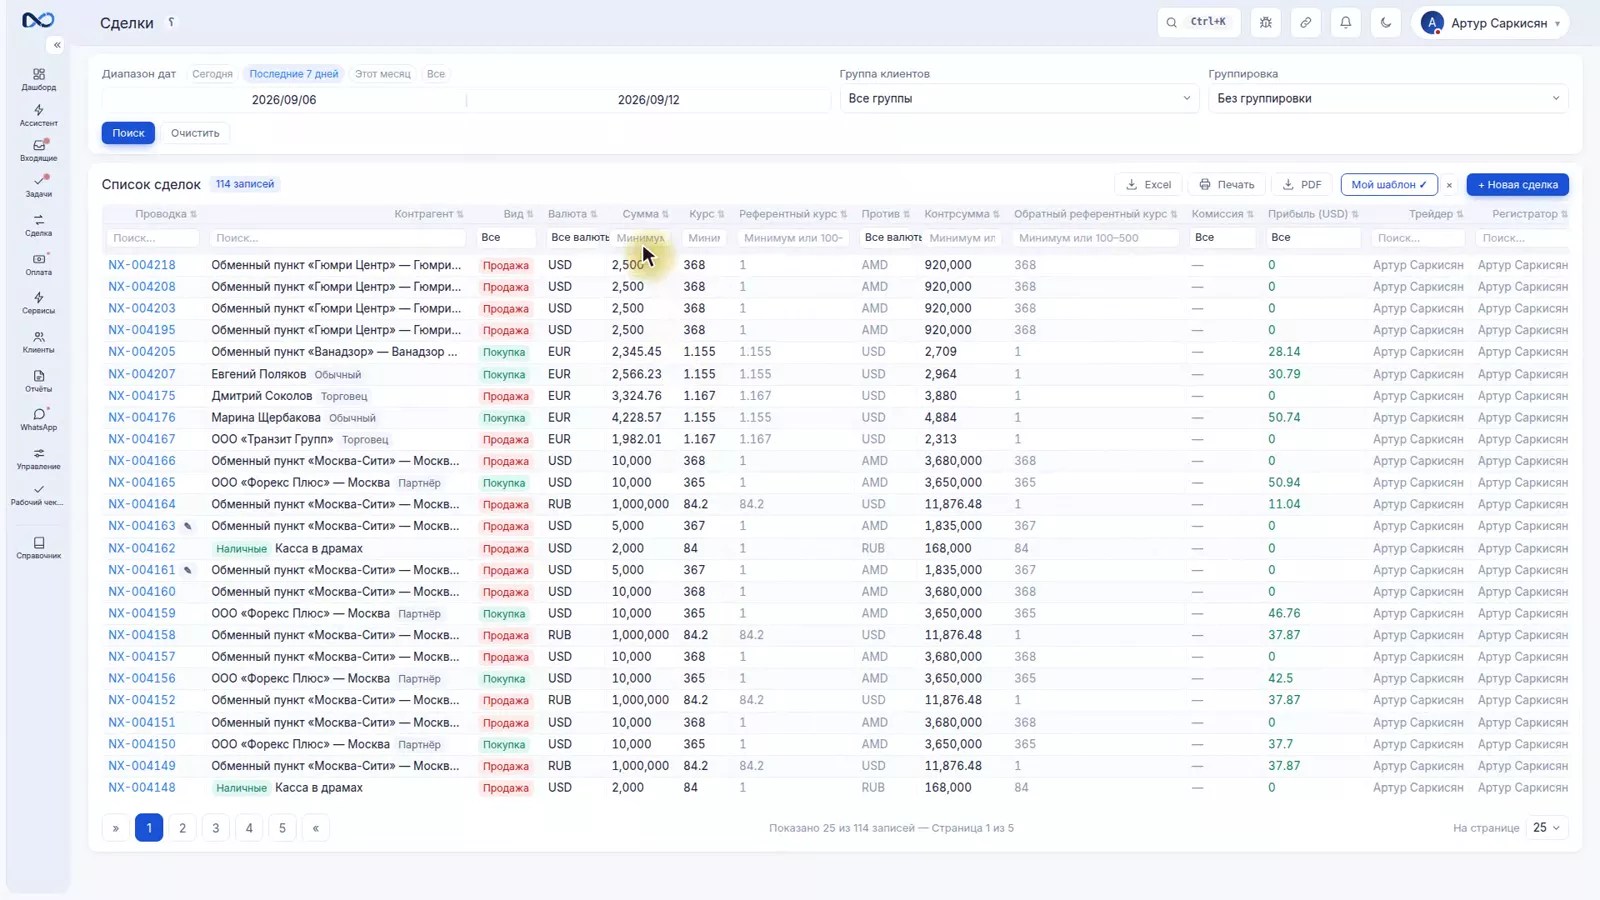
Task: Select the Все date range option
Action: (x=436, y=74)
